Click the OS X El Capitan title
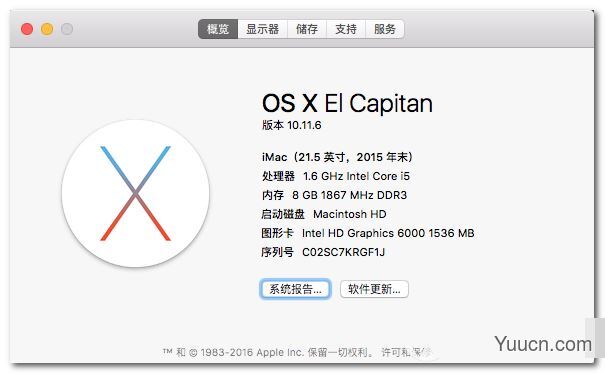Viewport: 605px width, 374px height. 347,103
